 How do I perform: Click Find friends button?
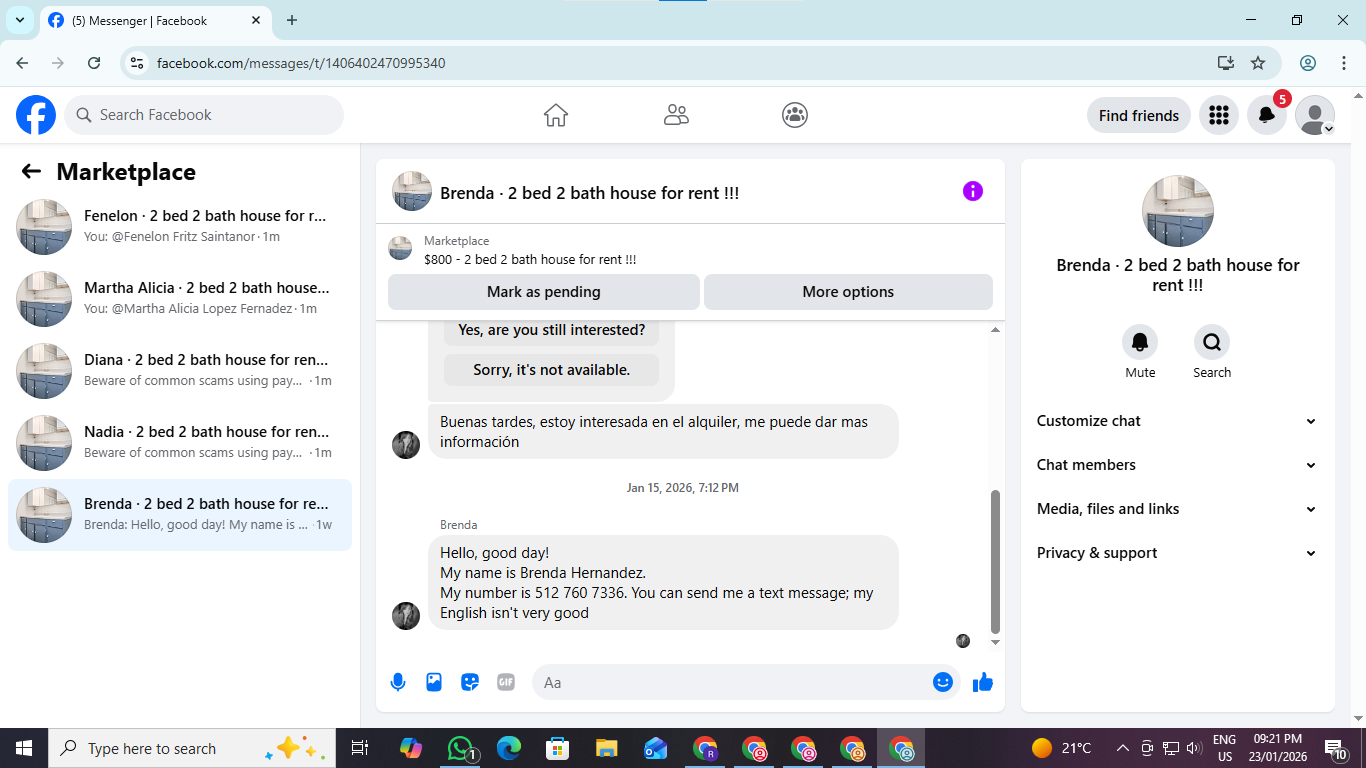[x=1139, y=115]
